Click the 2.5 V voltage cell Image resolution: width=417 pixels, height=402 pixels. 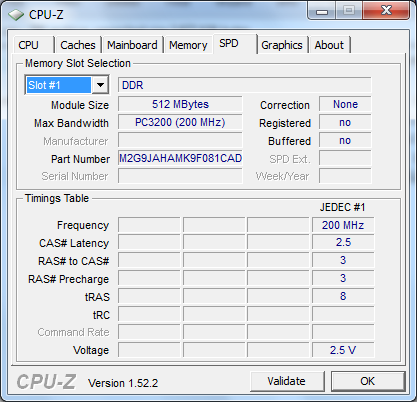tap(343, 350)
